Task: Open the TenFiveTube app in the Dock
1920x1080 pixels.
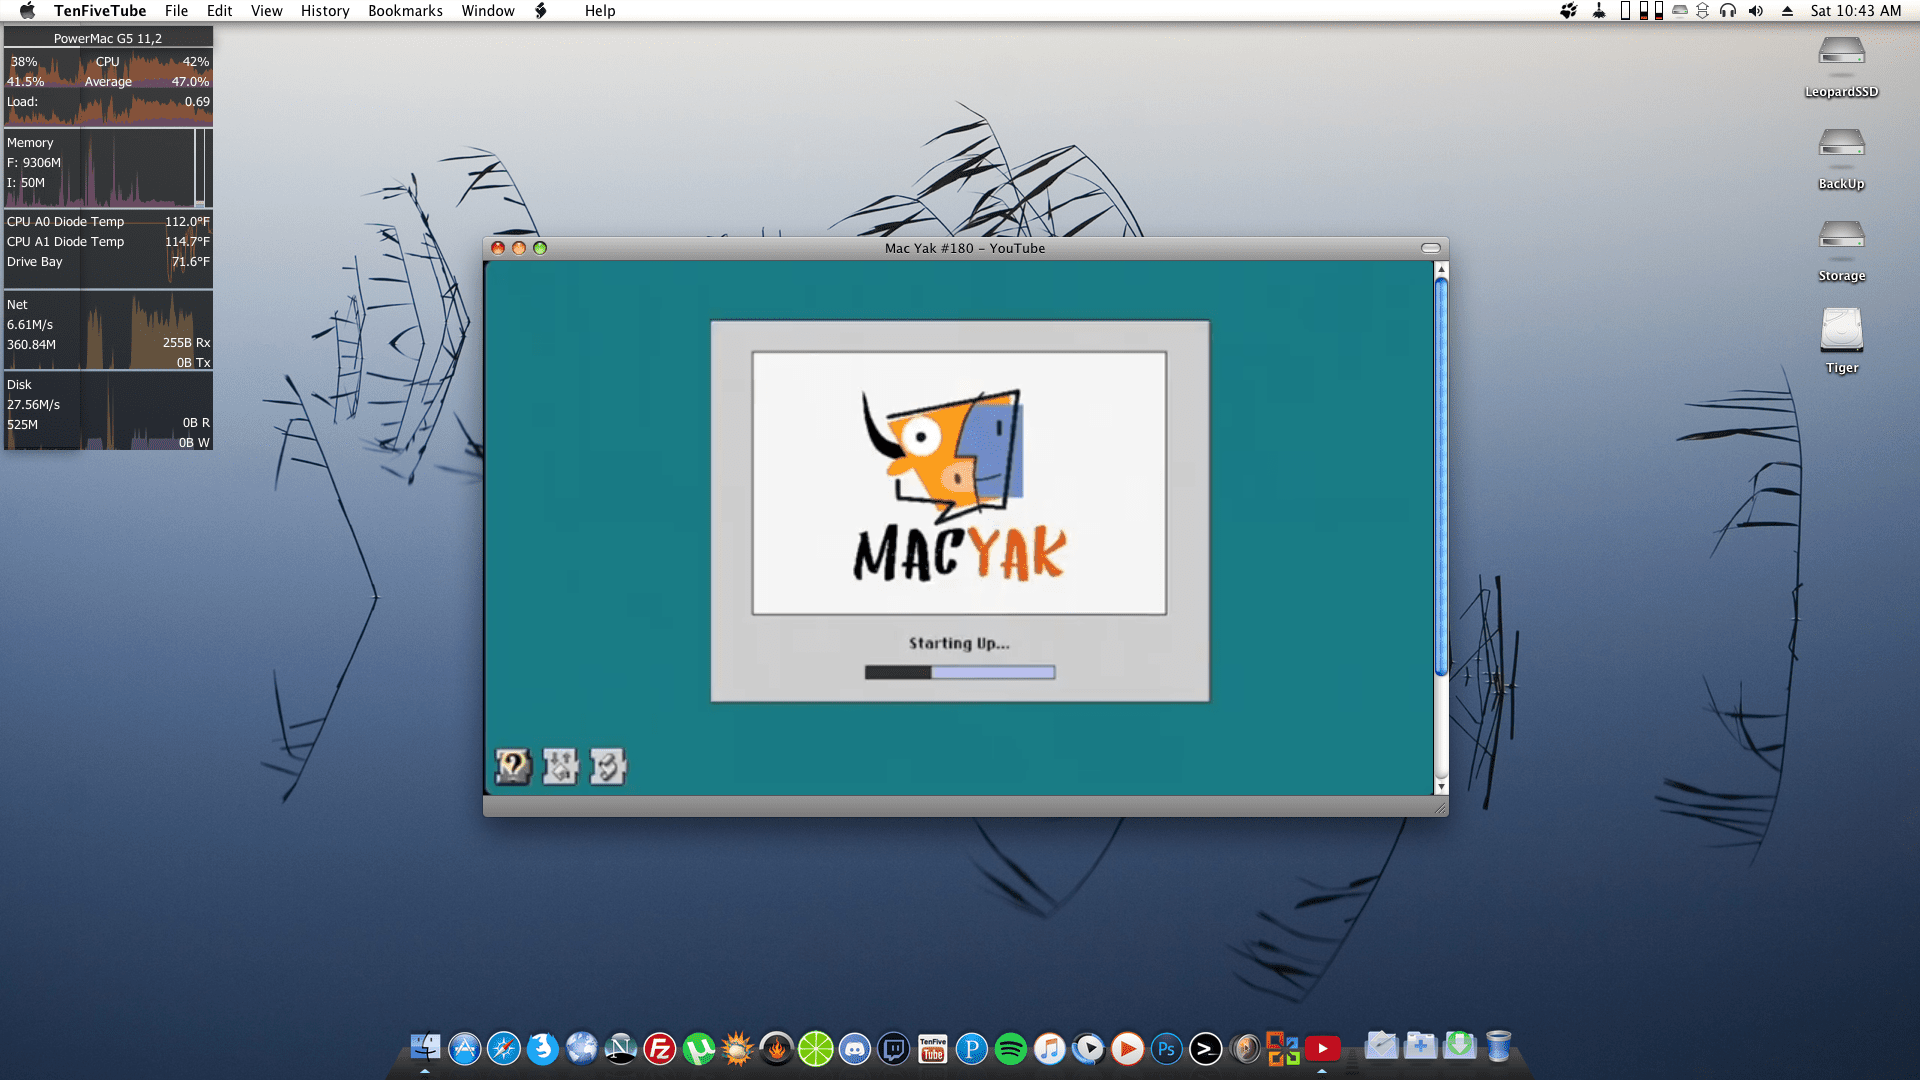Action: tap(932, 1048)
